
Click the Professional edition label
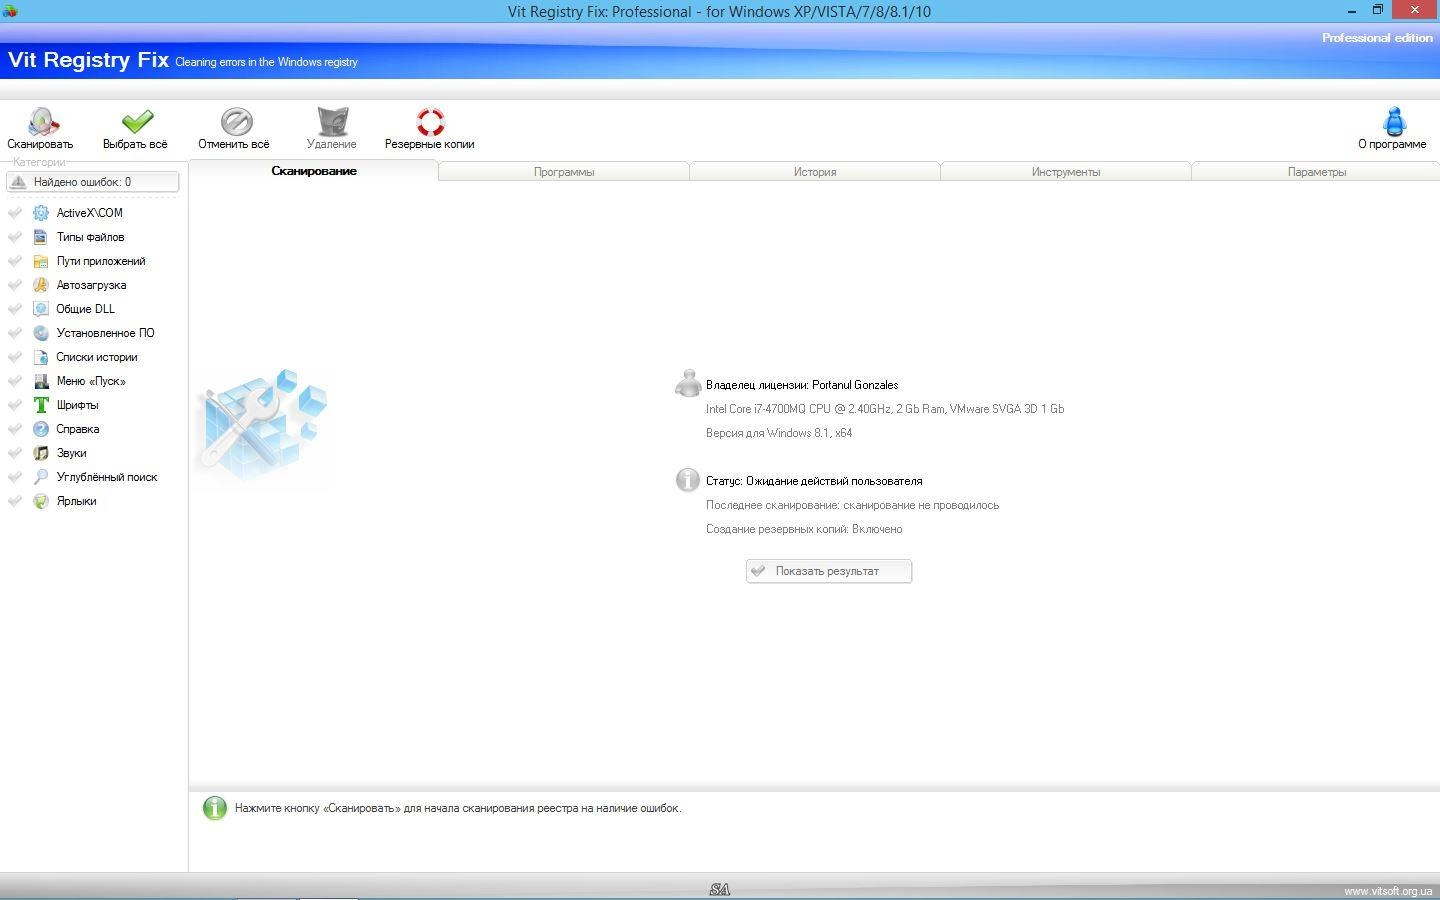pyautogui.click(x=1377, y=38)
